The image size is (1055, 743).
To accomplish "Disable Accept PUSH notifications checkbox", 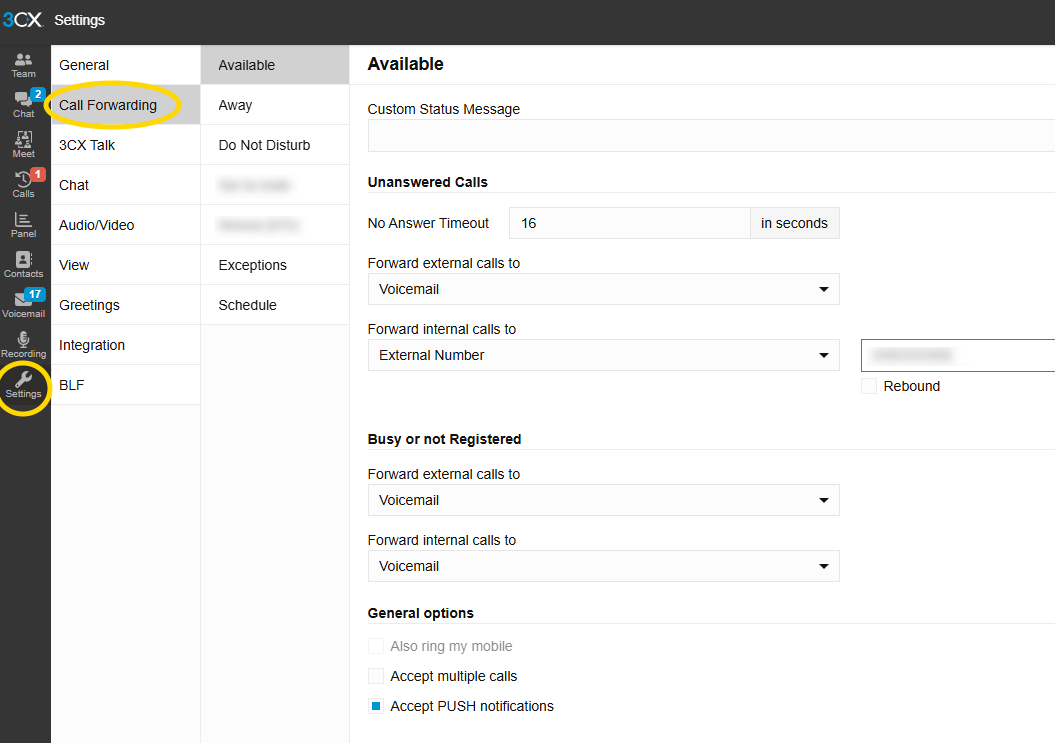I will coord(376,706).
